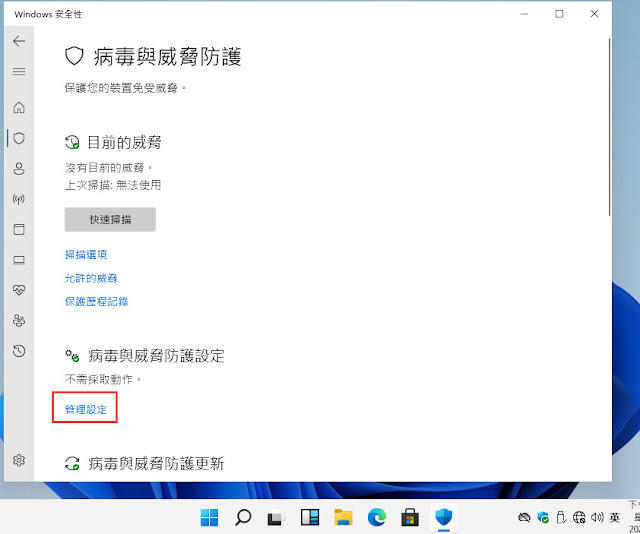Viewport: 640px width, 534px height.
Task: Open Widgets icon on taskbar
Action: point(310,518)
